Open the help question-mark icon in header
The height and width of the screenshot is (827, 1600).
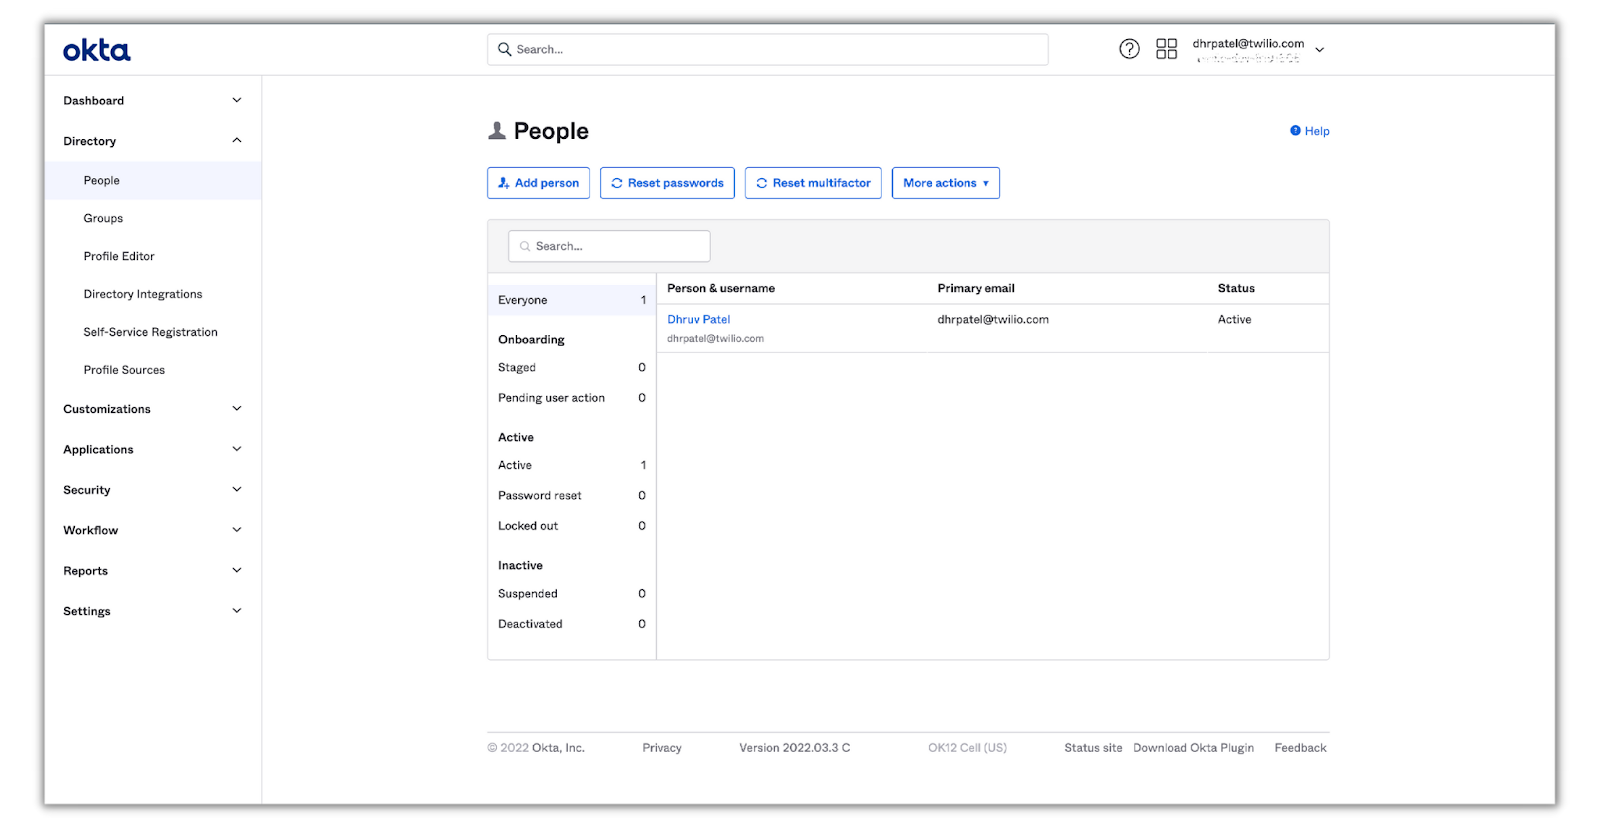[1129, 49]
